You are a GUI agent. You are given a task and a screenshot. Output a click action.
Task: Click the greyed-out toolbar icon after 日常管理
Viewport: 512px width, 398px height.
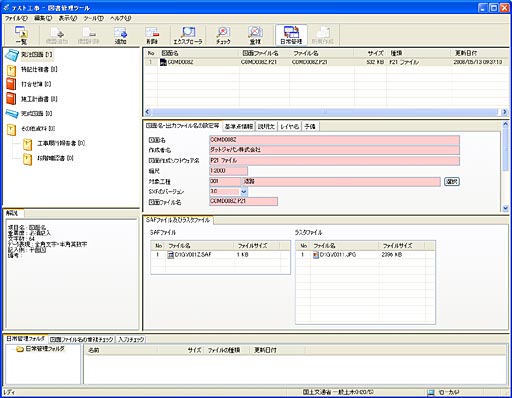click(x=322, y=35)
